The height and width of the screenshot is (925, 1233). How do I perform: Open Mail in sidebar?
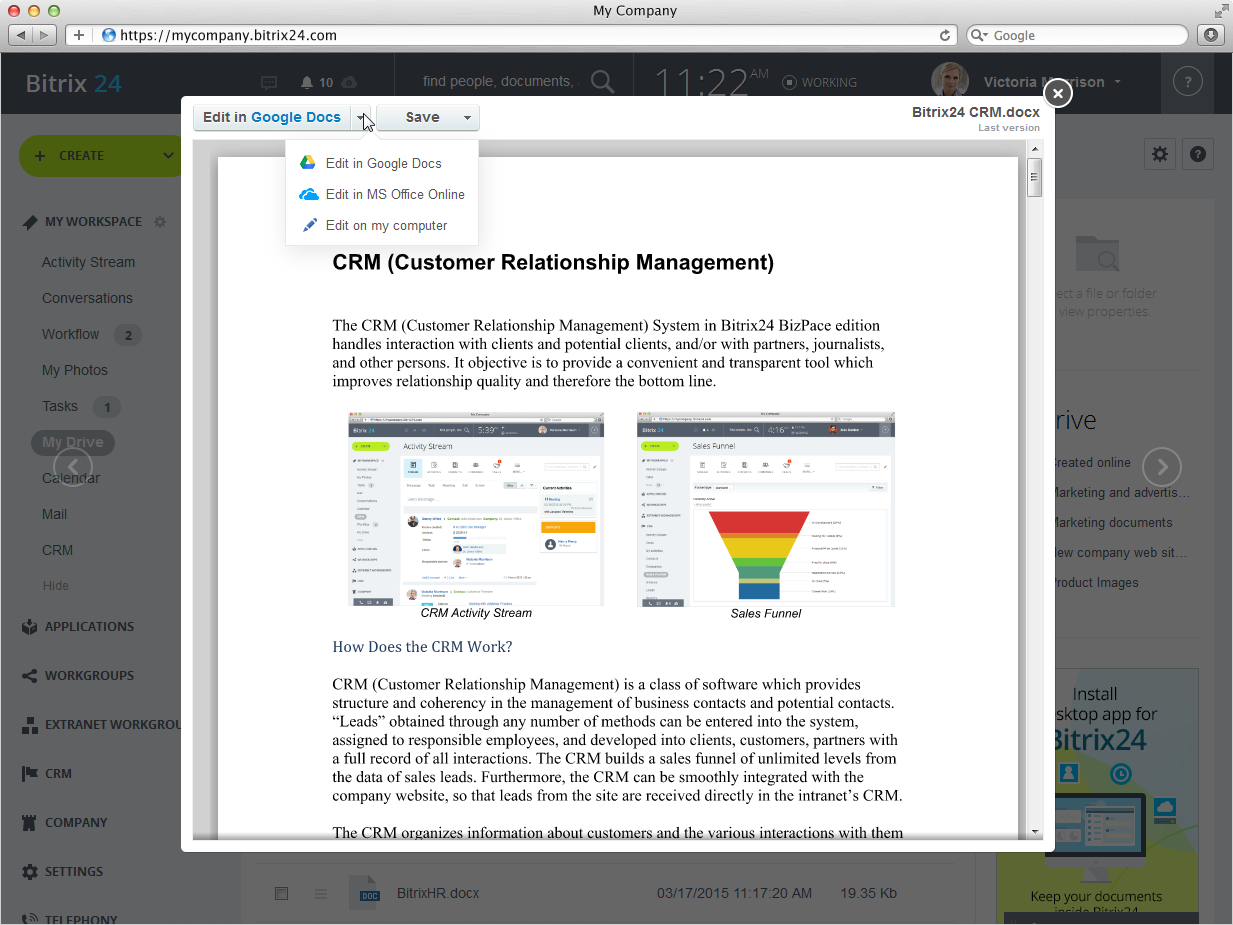54,514
